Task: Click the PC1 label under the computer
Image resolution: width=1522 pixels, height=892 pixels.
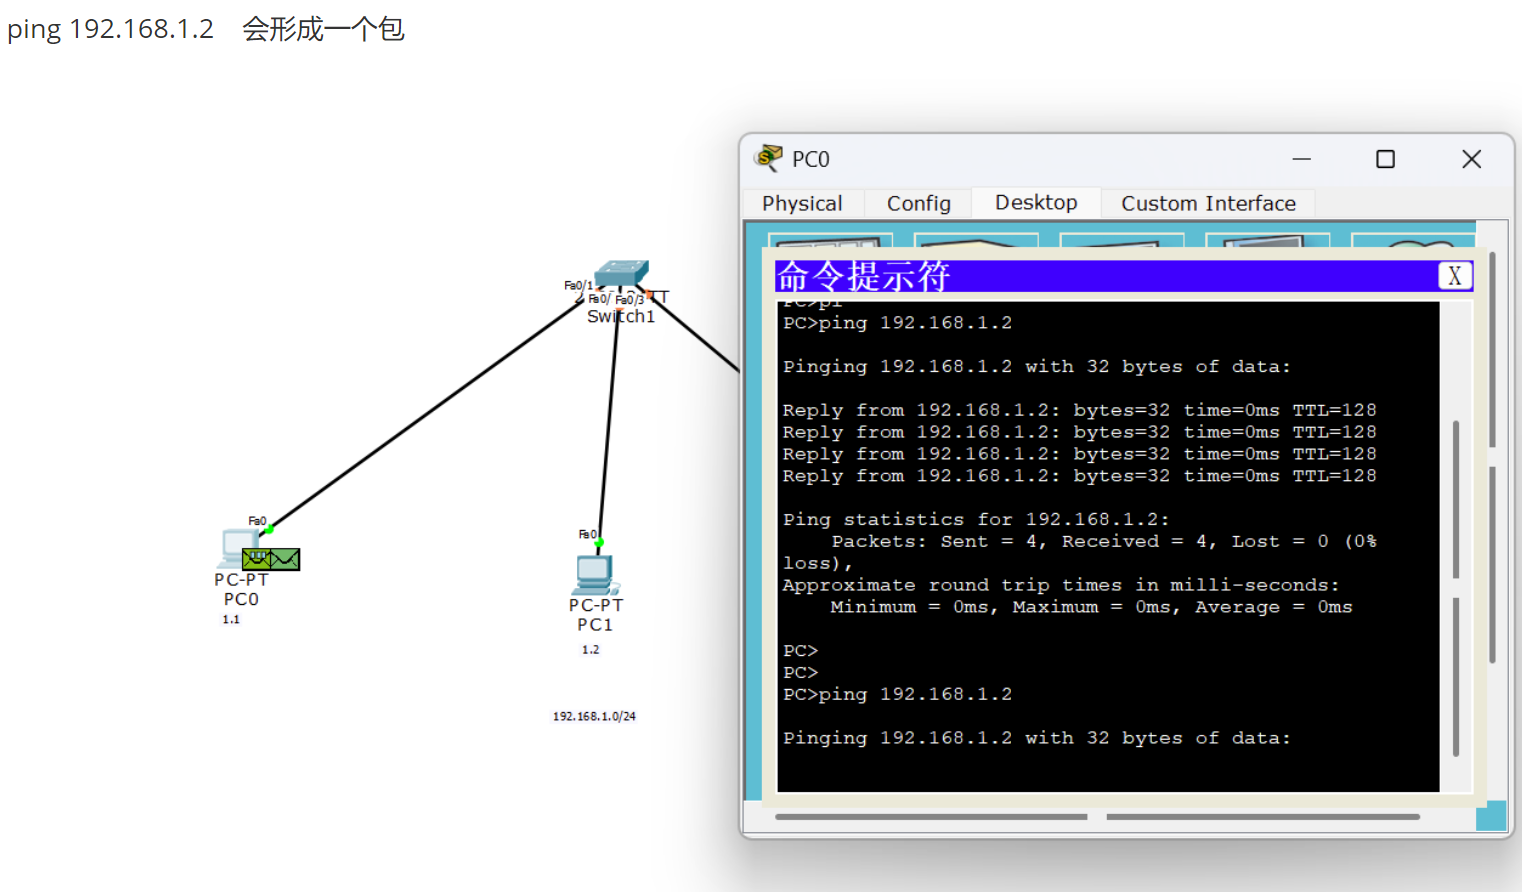Action: 595,625
